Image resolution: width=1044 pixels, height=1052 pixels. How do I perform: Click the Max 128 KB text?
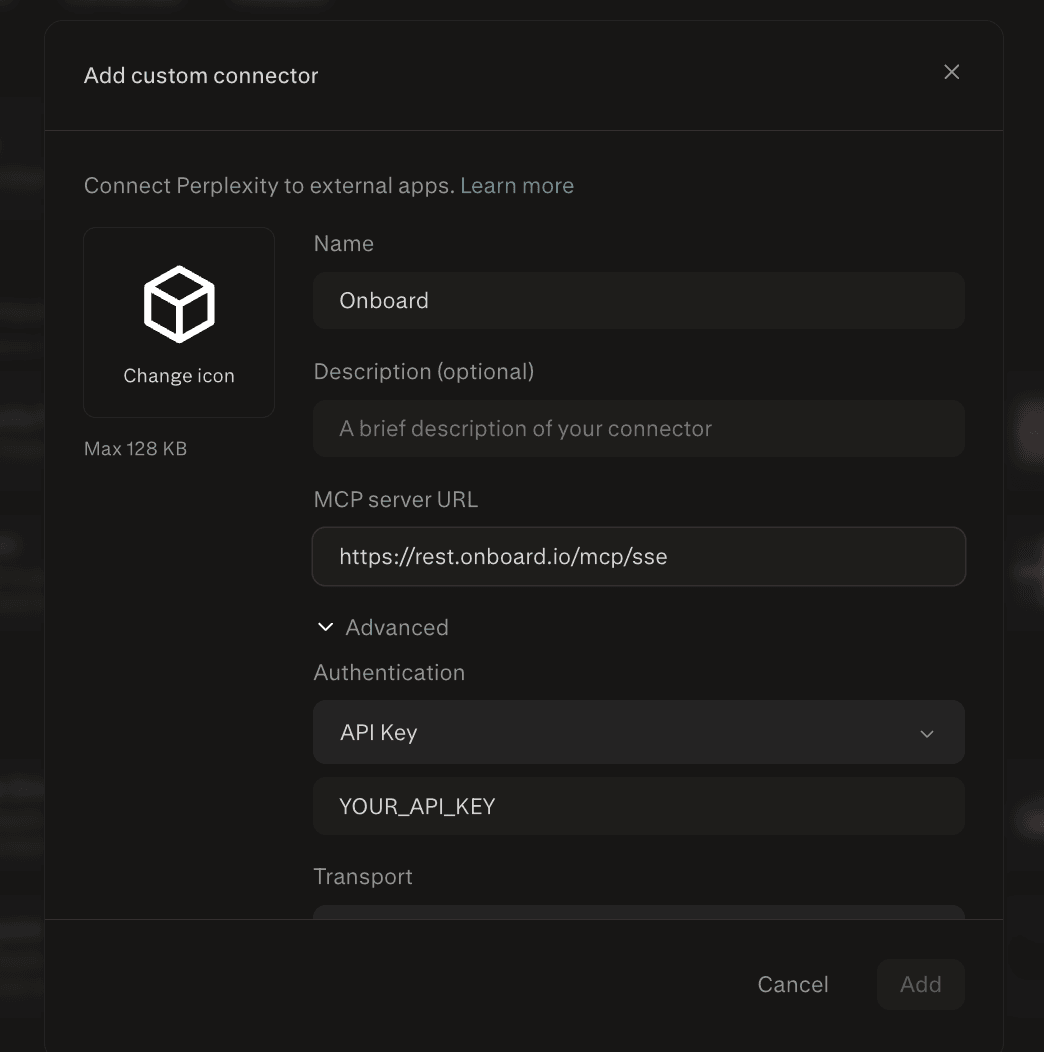[136, 448]
